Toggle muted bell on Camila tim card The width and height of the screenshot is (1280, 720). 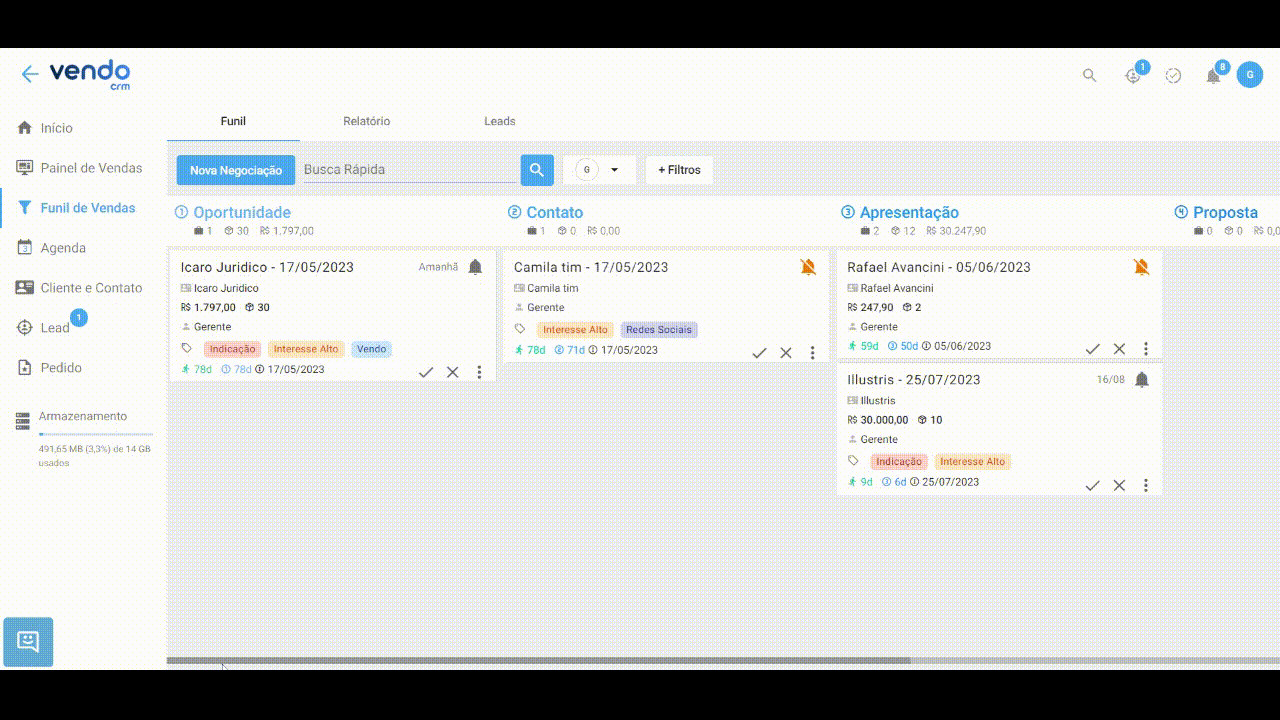(808, 267)
